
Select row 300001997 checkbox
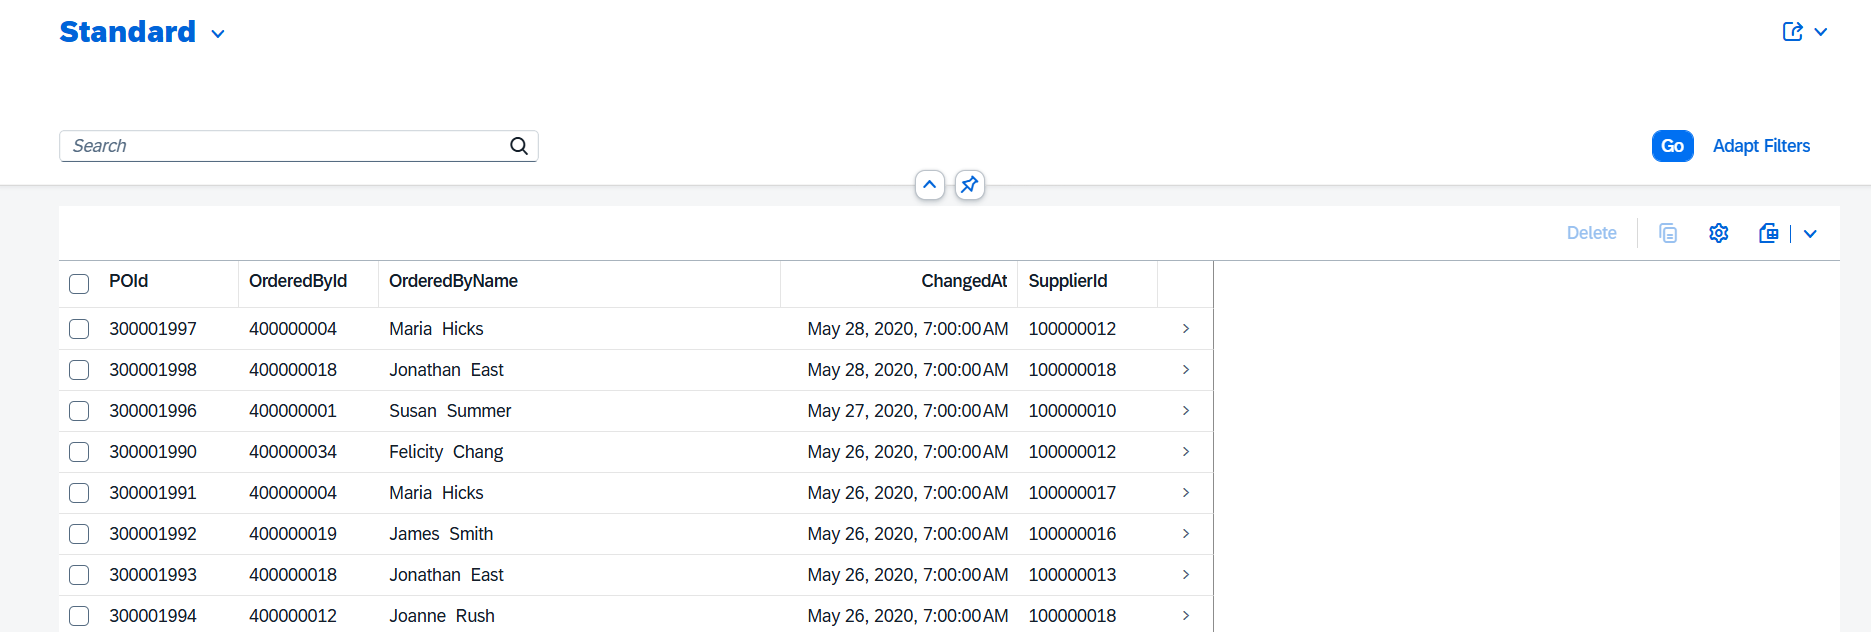(x=79, y=329)
